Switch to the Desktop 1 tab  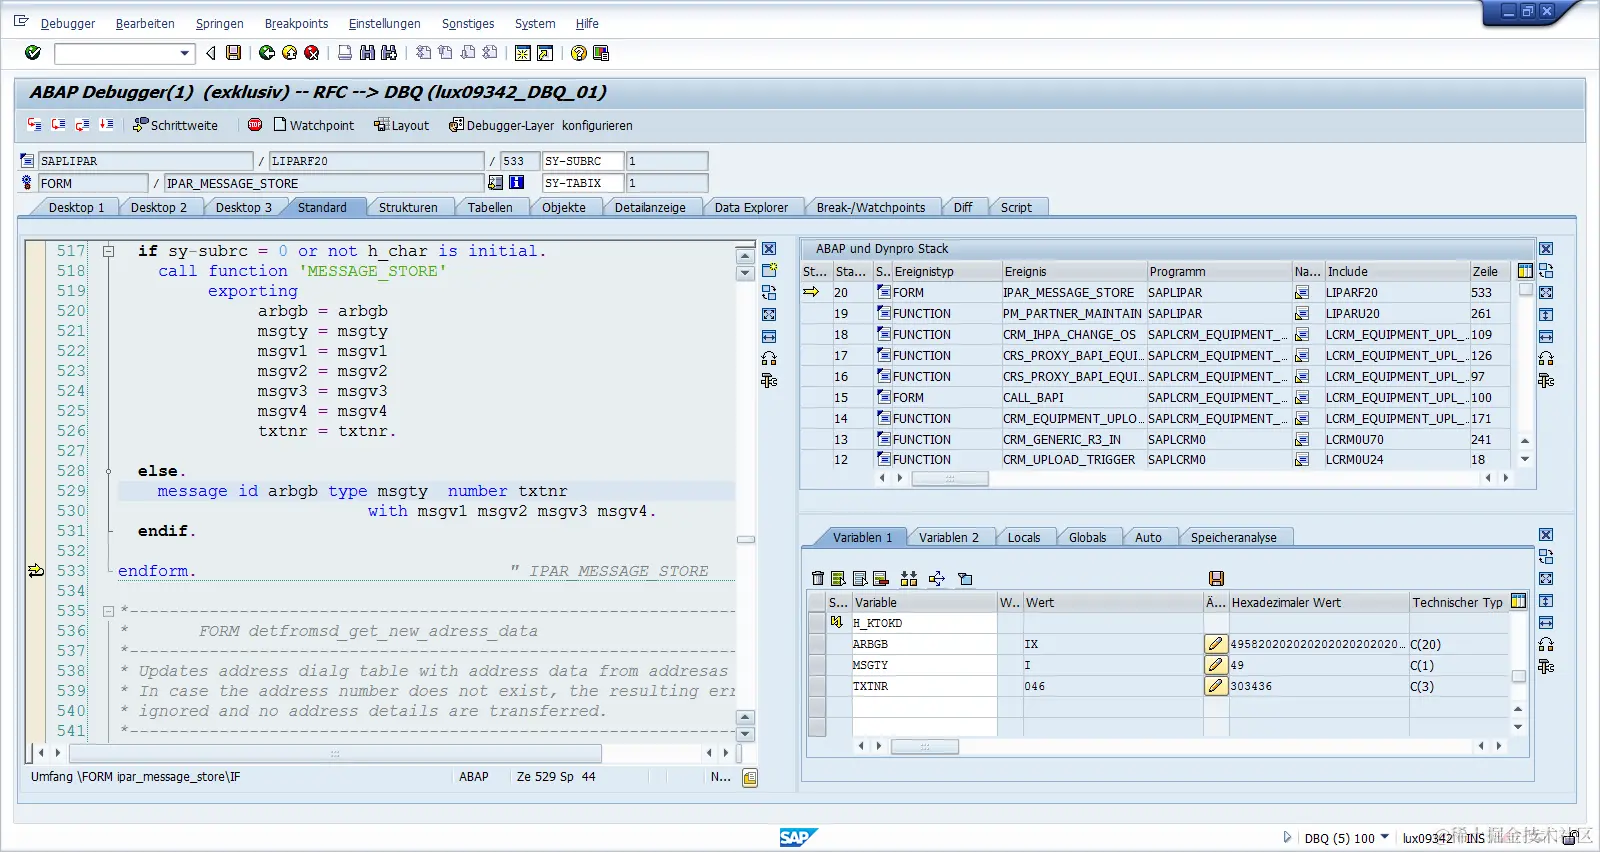click(76, 208)
